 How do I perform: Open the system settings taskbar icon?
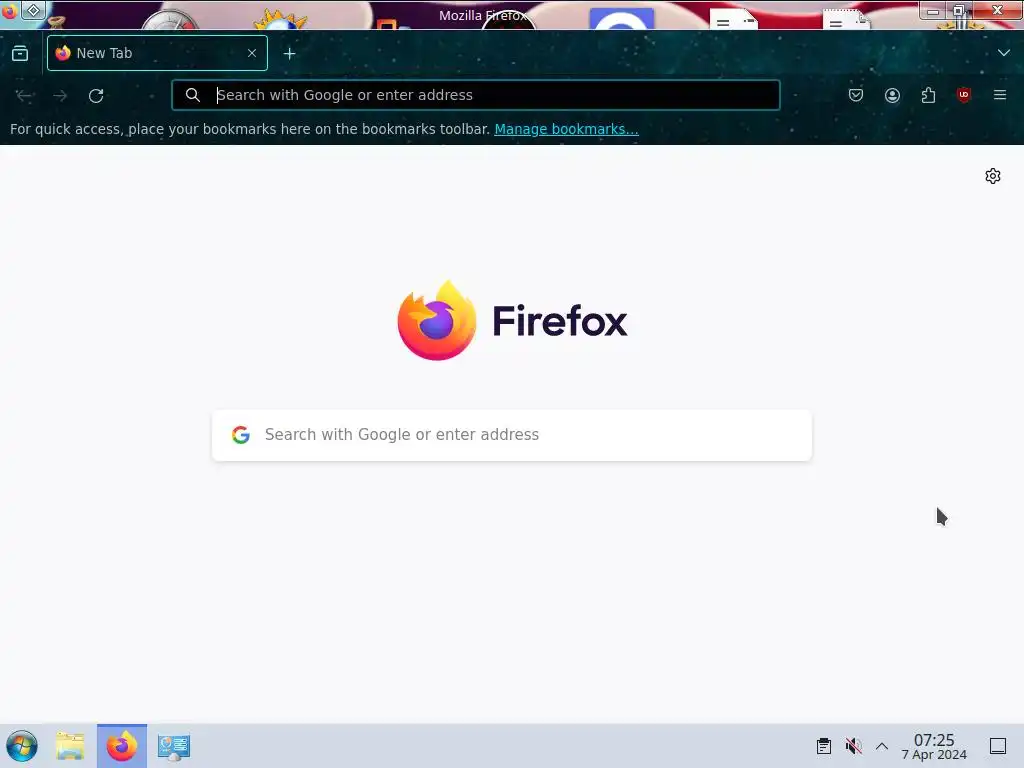(174, 746)
